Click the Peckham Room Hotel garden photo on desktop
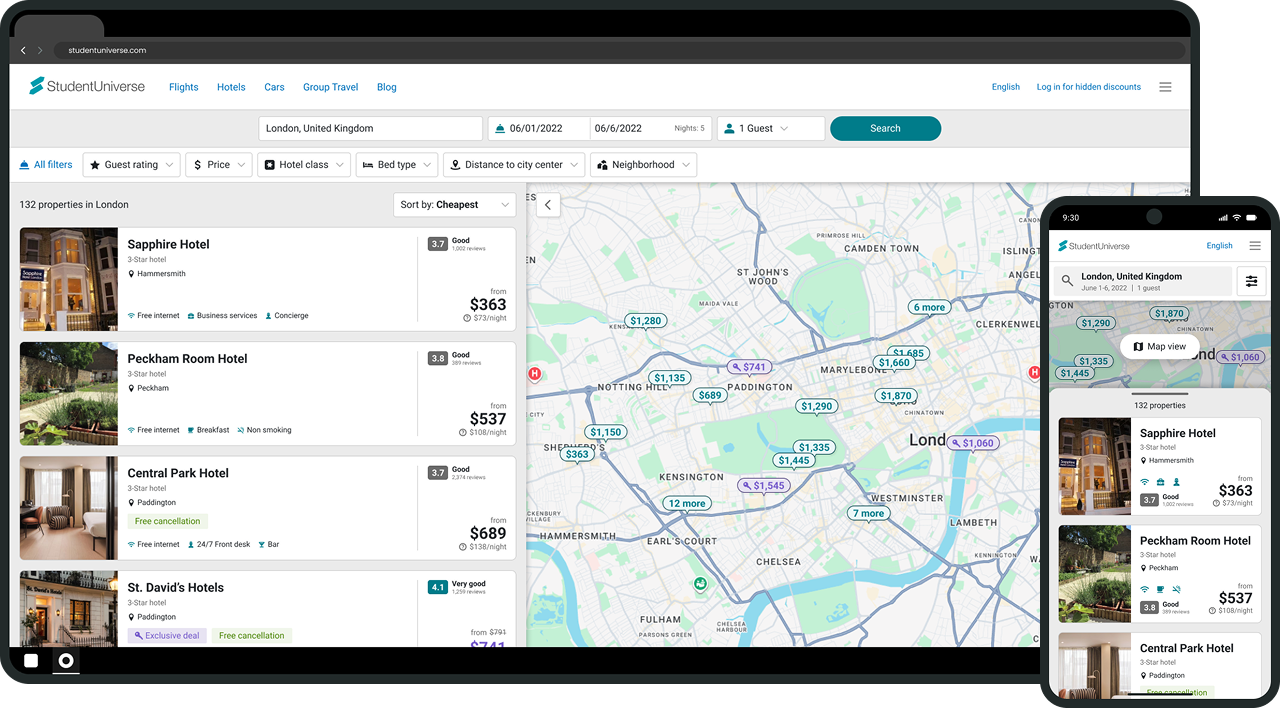Image resolution: width=1280 pixels, height=708 pixels. (x=69, y=394)
